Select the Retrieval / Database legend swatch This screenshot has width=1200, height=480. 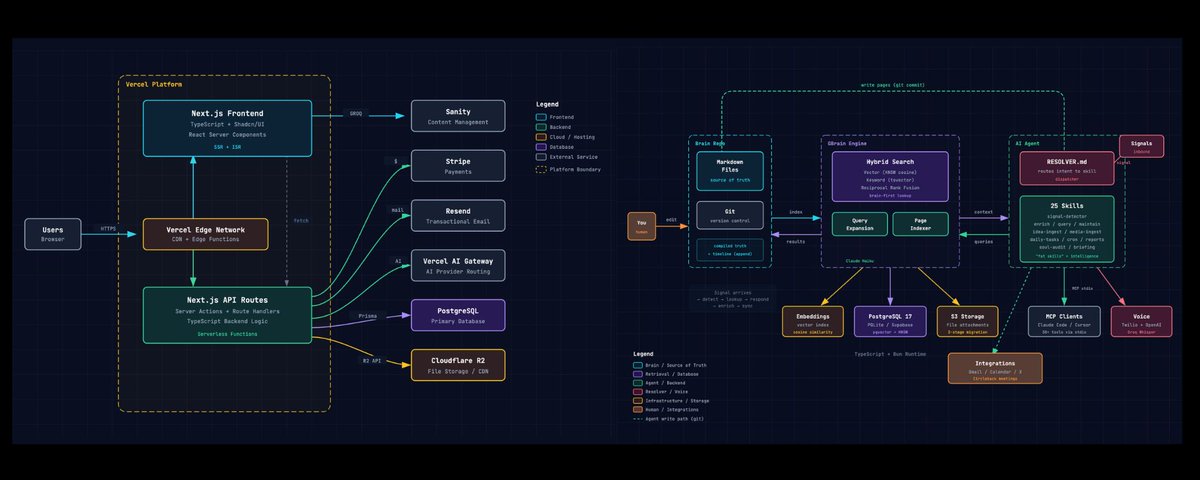coord(637,376)
